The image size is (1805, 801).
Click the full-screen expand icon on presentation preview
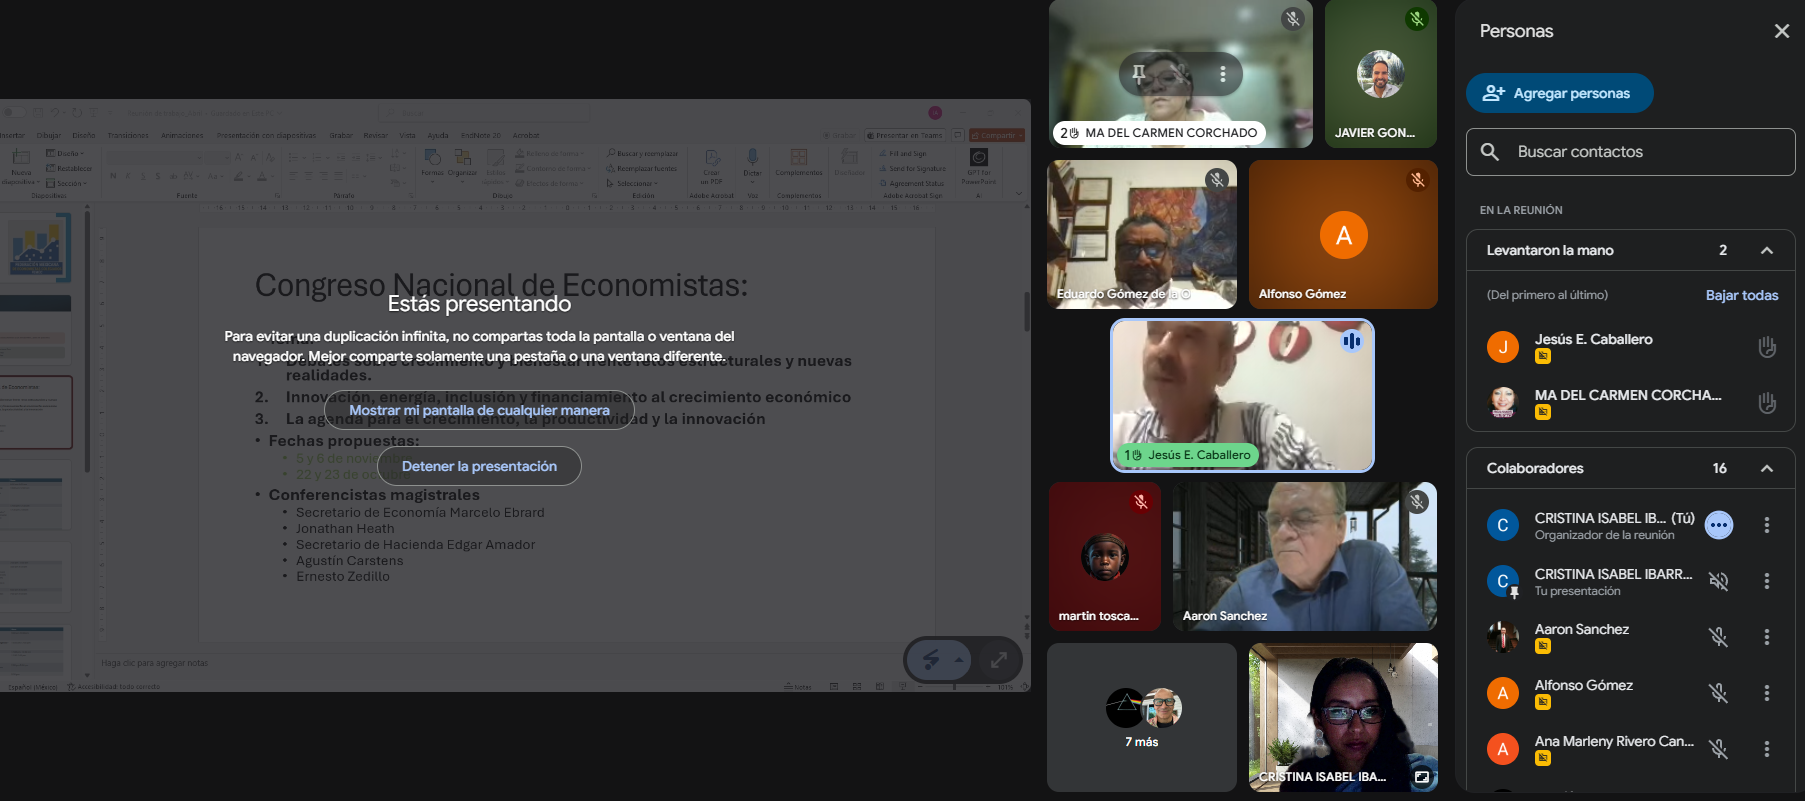tap(998, 660)
